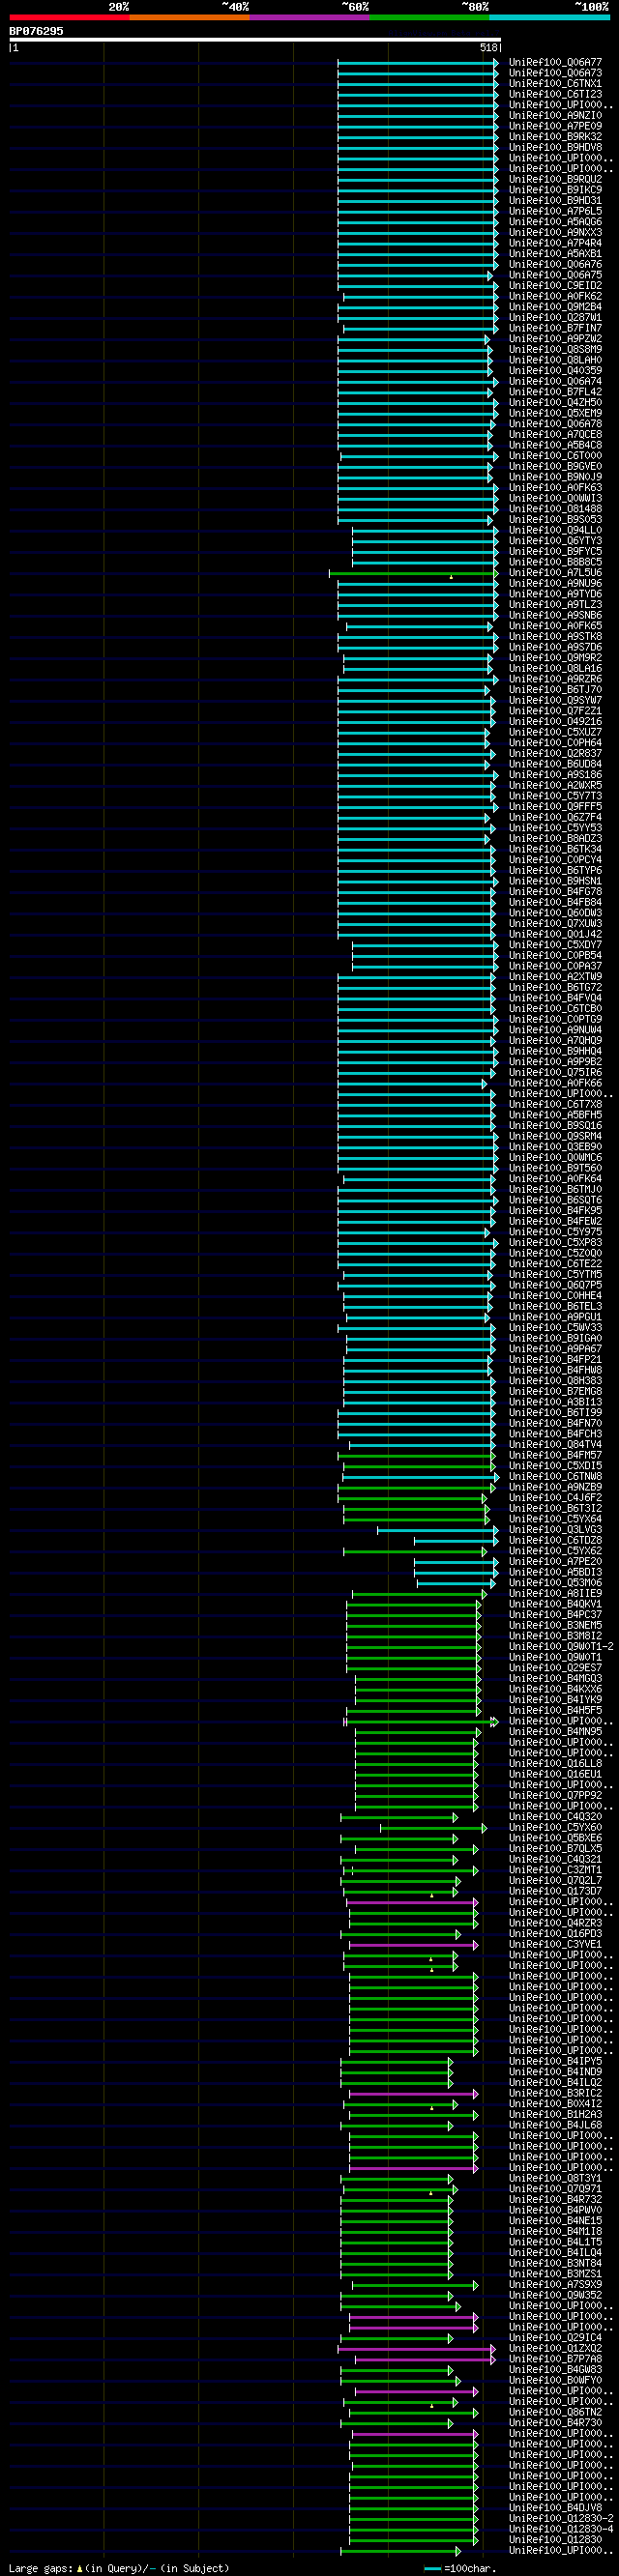The image size is (619, 2576).
Task: Select hit label UniRef100_Q2R837
Action: tap(555, 753)
